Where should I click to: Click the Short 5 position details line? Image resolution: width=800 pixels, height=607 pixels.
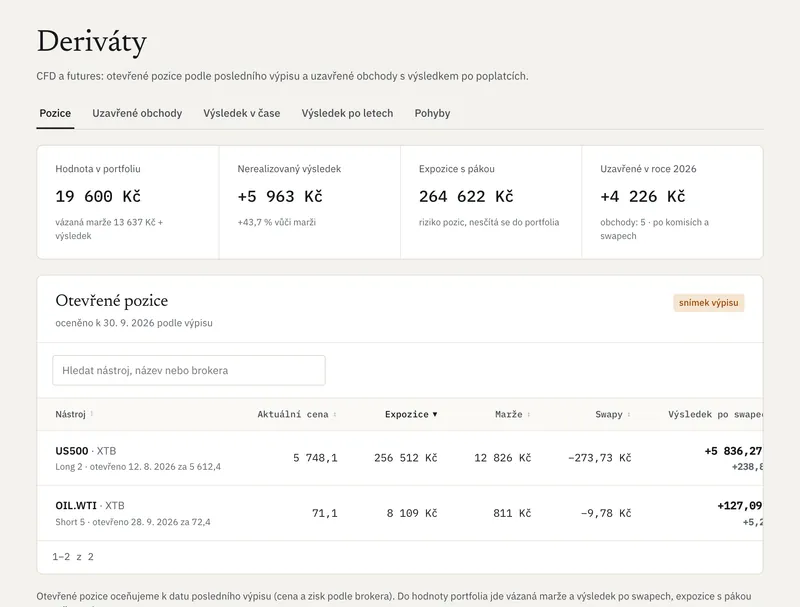click(133, 522)
